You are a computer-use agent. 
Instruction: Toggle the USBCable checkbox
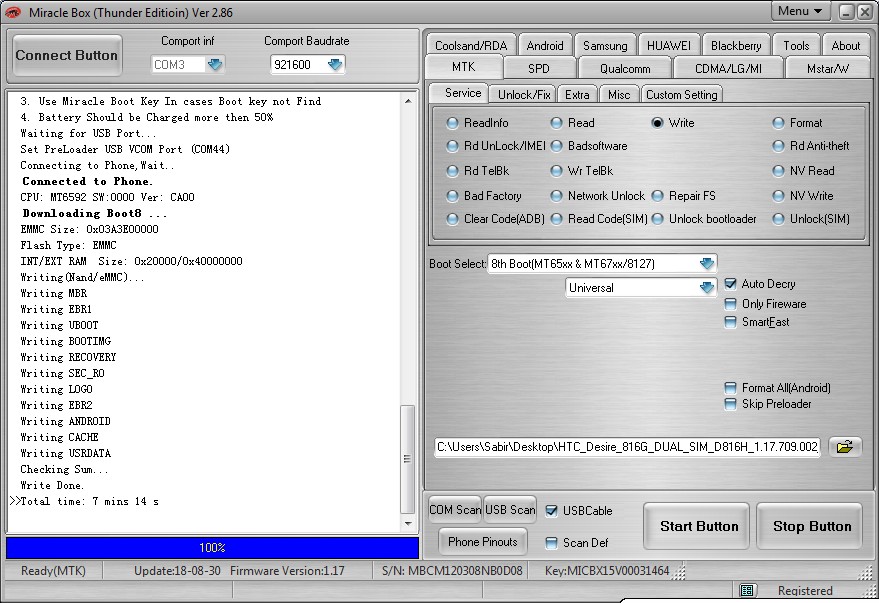click(551, 511)
